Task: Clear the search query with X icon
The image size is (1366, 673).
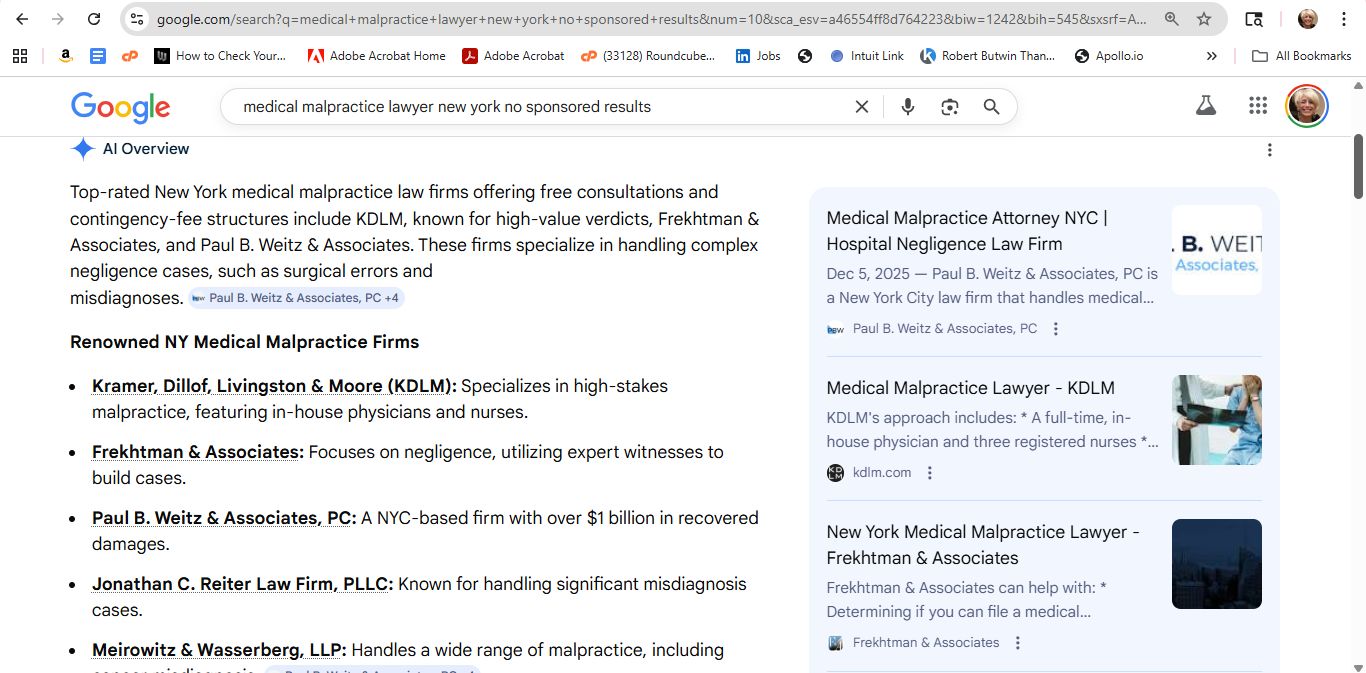Action: [x=861, y=107]
